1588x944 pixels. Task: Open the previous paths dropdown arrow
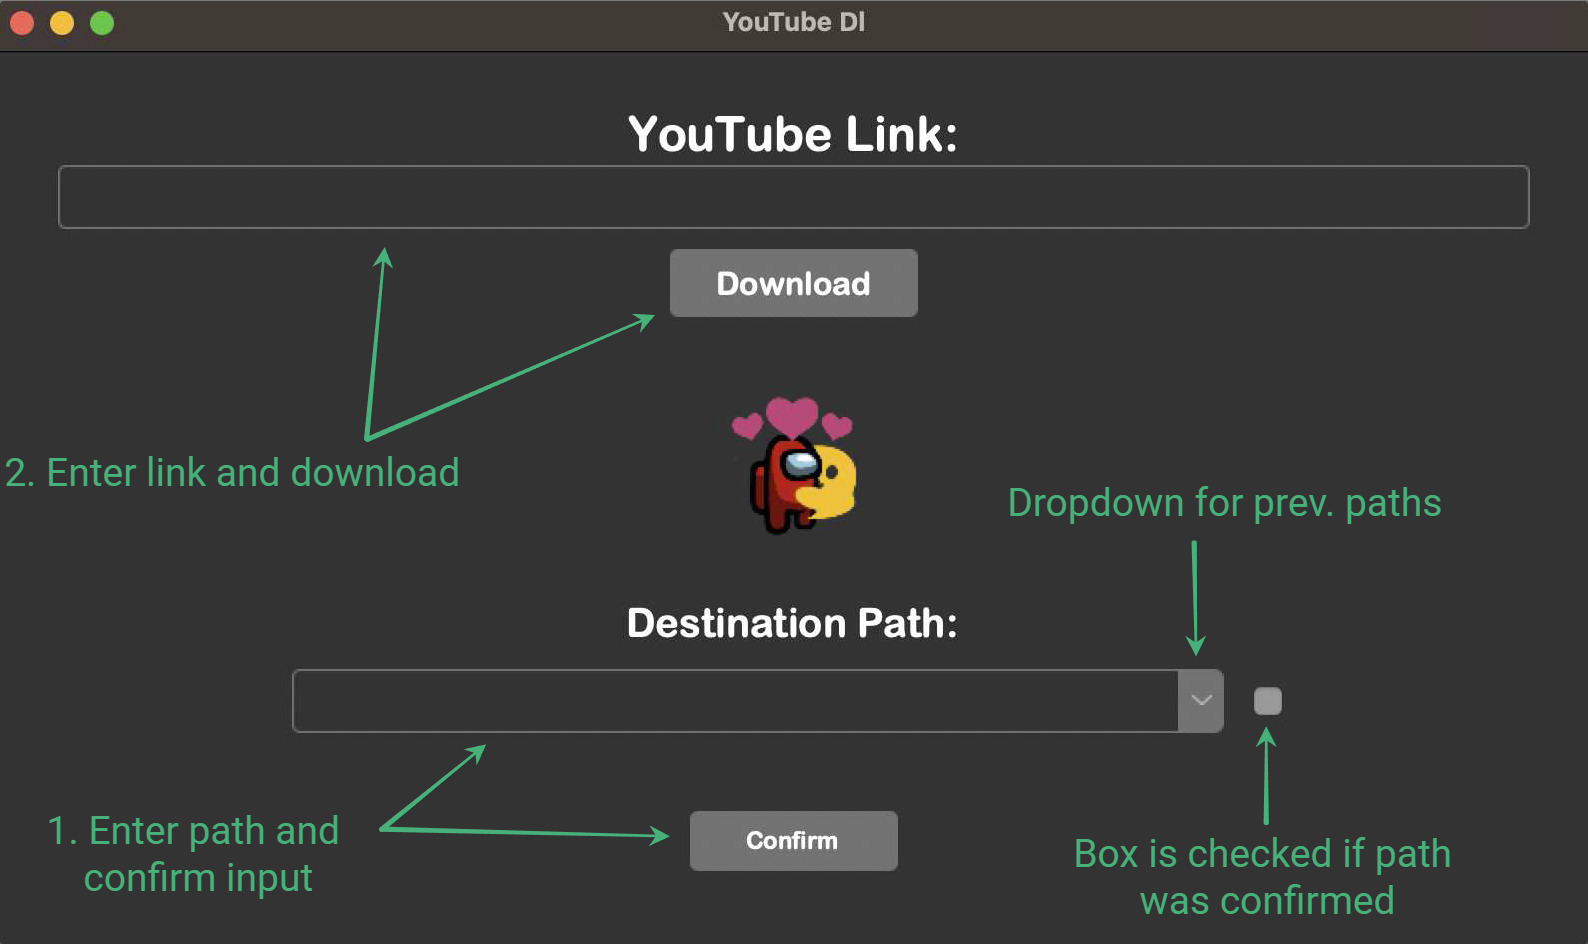pos(1201,701)
